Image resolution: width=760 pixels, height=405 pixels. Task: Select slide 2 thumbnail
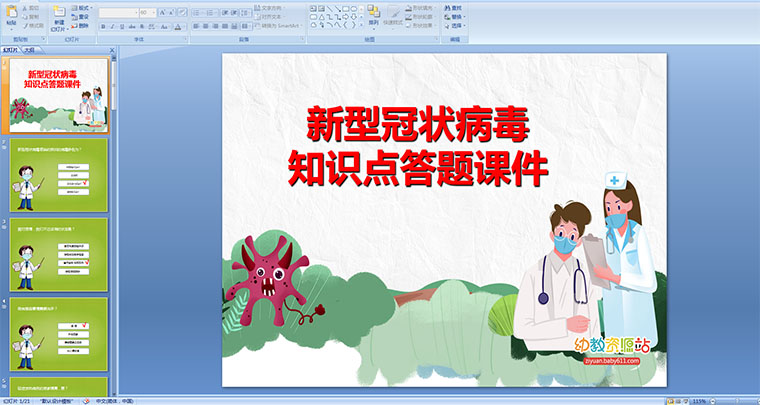(59, 175)
